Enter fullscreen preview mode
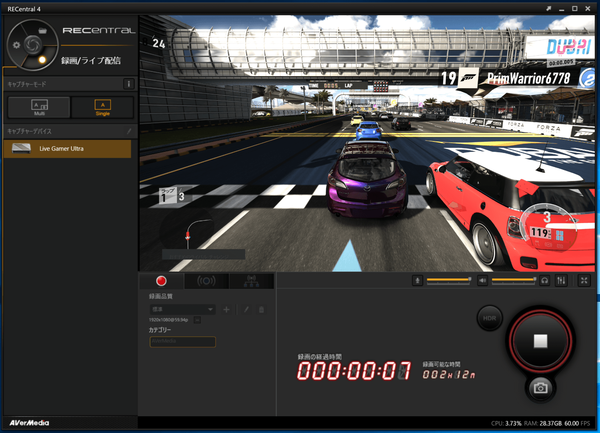600x433 pixels. pyautogui.click(x=584, y=281)
